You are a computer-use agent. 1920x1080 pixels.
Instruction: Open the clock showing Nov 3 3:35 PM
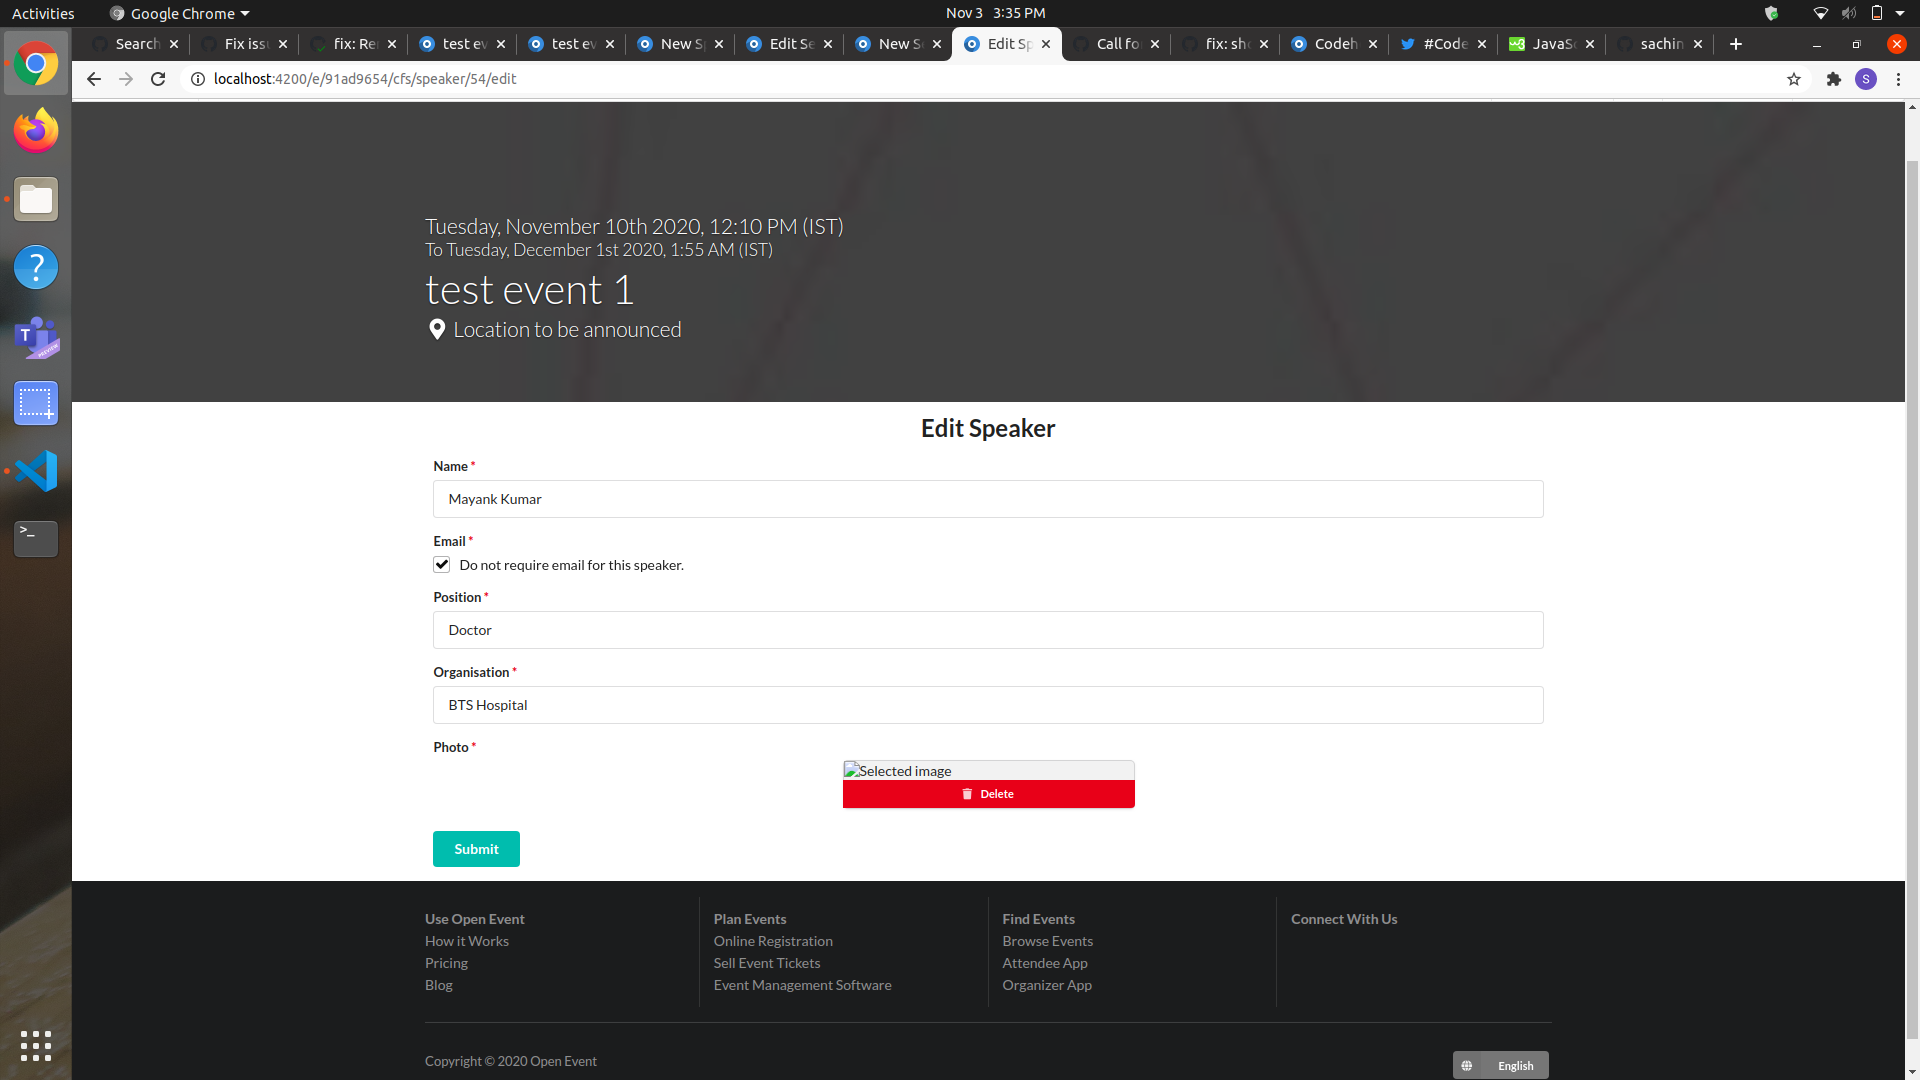(995, 13)
